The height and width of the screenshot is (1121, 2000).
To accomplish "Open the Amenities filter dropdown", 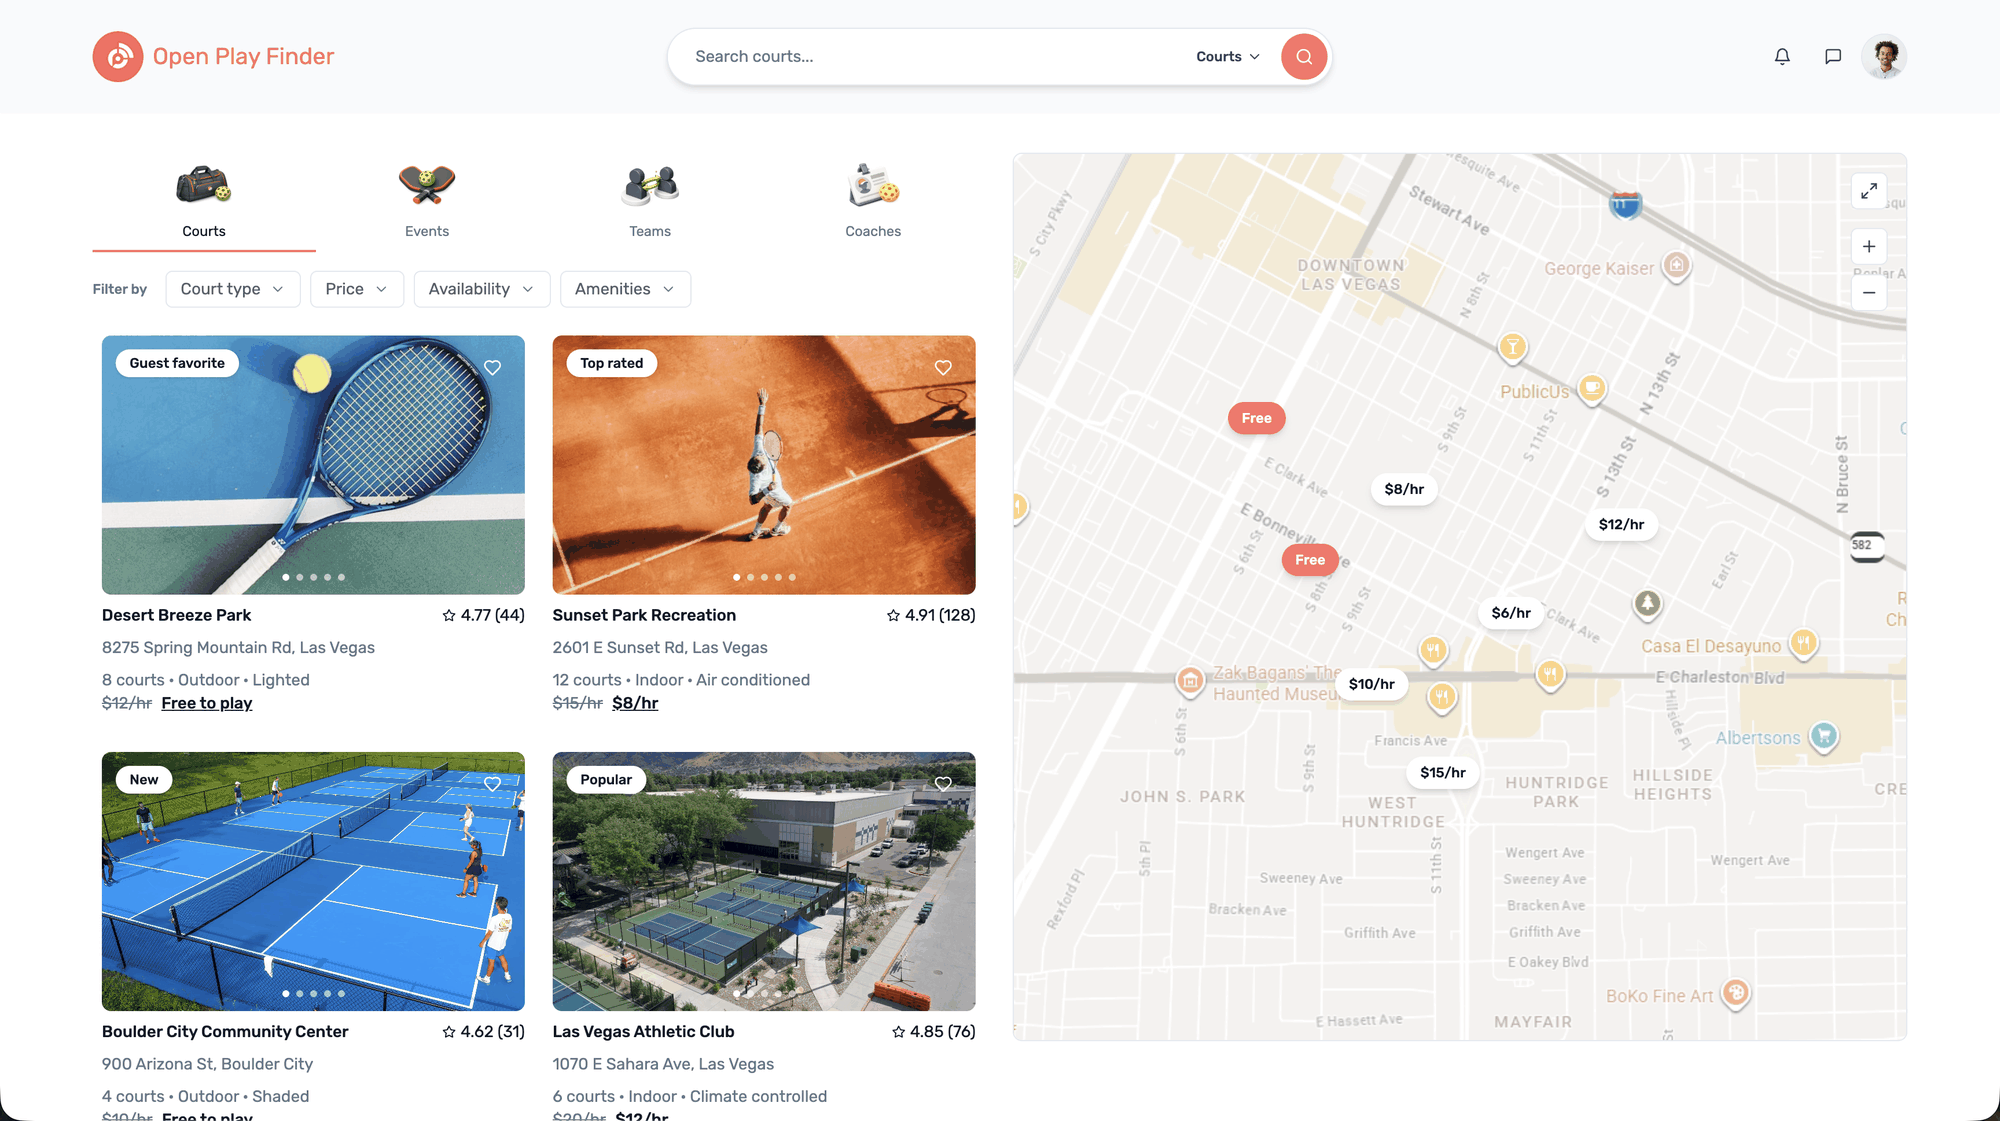I will [x=625, y=289].
